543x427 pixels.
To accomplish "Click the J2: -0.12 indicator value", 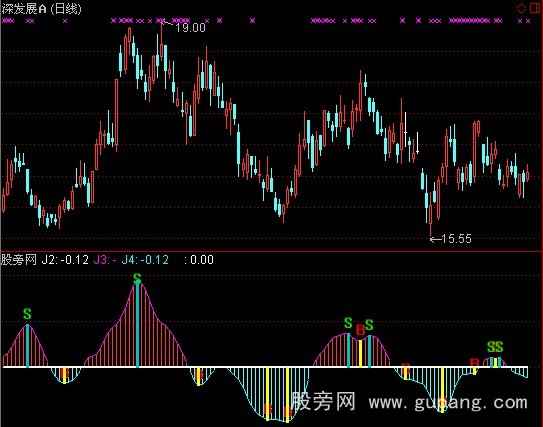I will pos(65,259).
